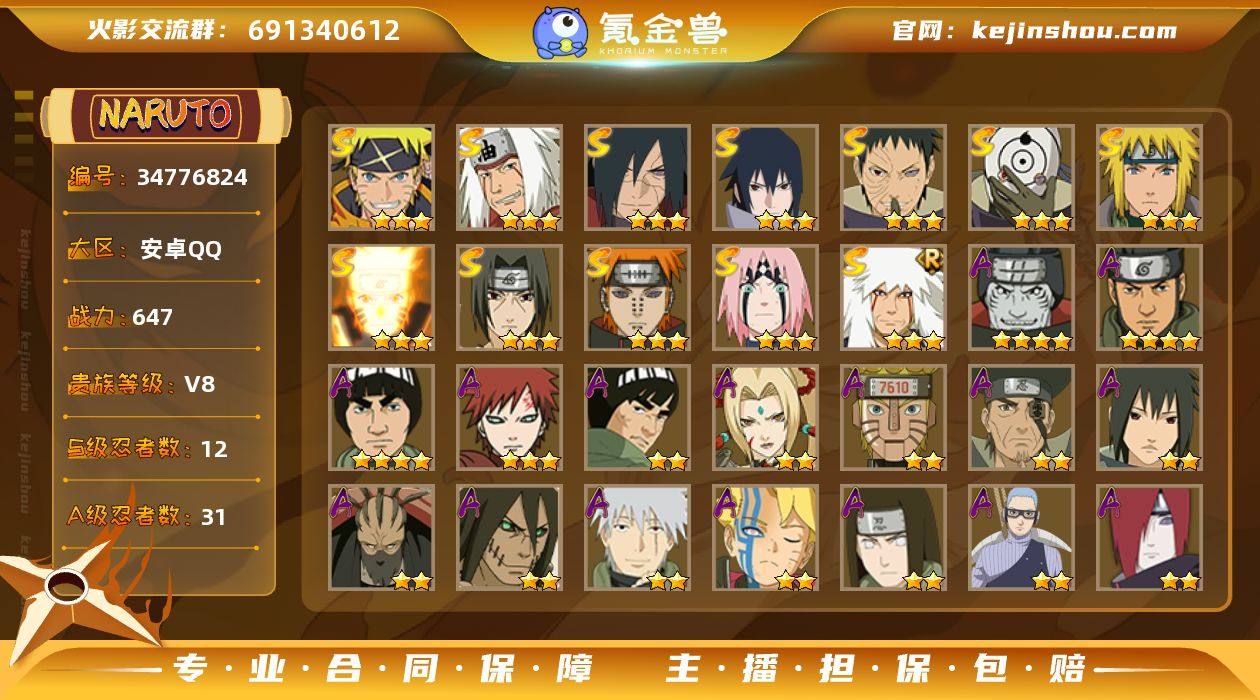Select the sleeping Boruto blue-marked portrait
Image resolution: width=1260 pixels, height=700 pixels.
pos(765,537)
